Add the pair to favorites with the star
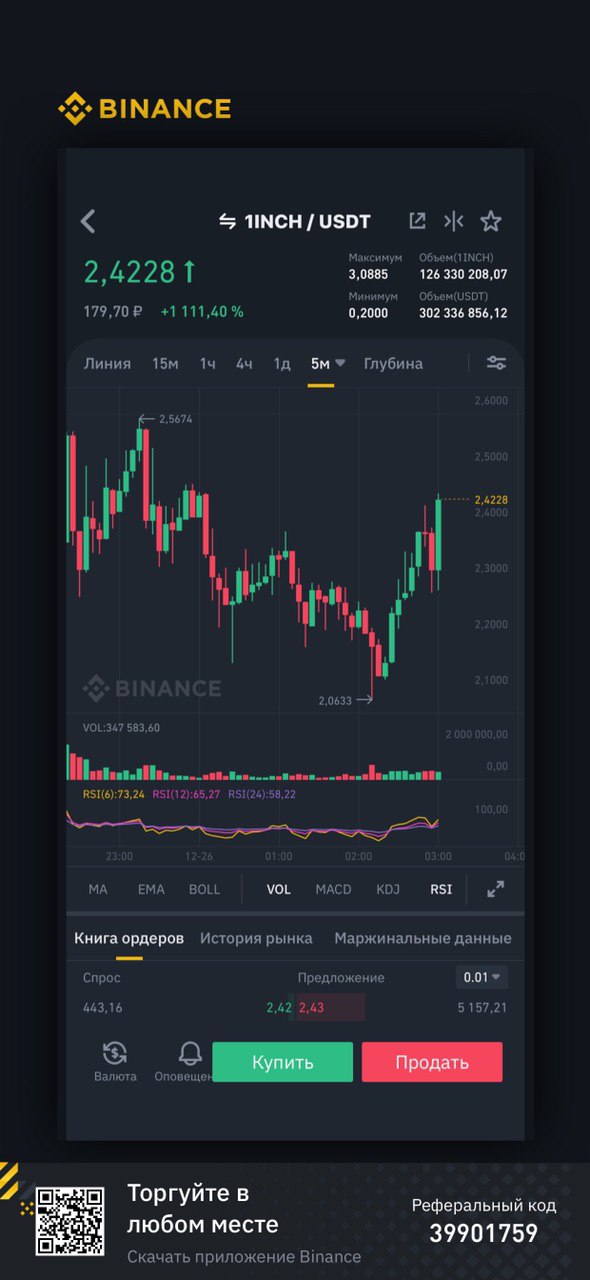The height and width of the screenshot is (1280, 590). (491, 221)
